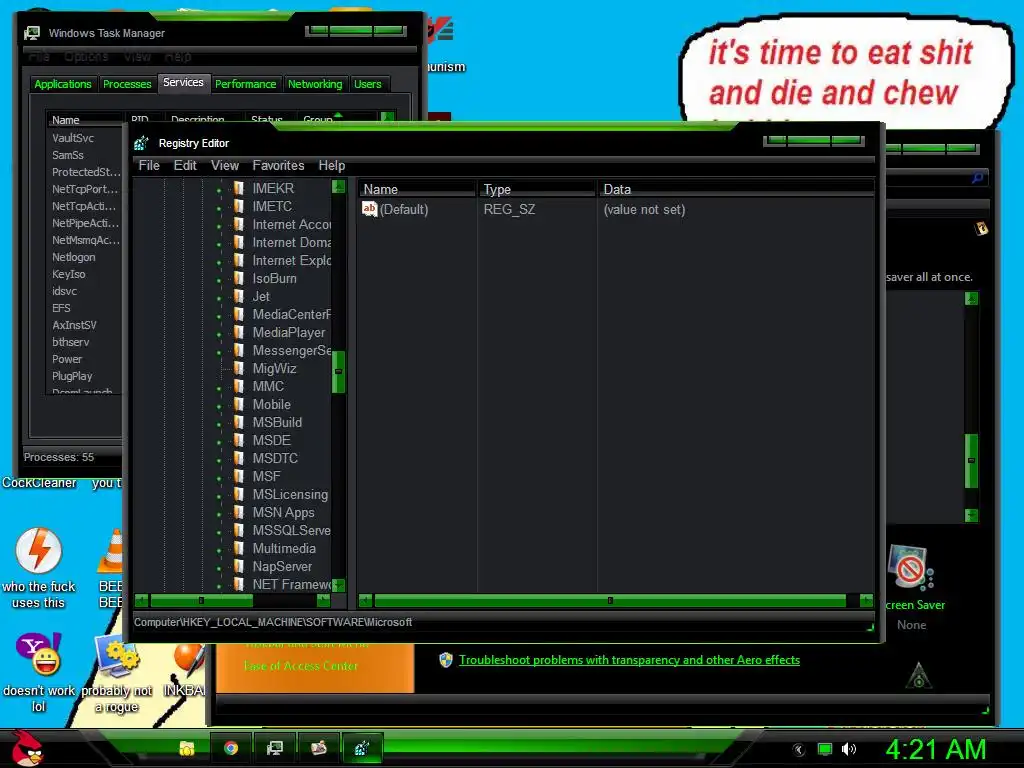Screen dimensions: 1024x768
Task: Switch to Performance tab in Task Manager
Action: click(246, 84)
